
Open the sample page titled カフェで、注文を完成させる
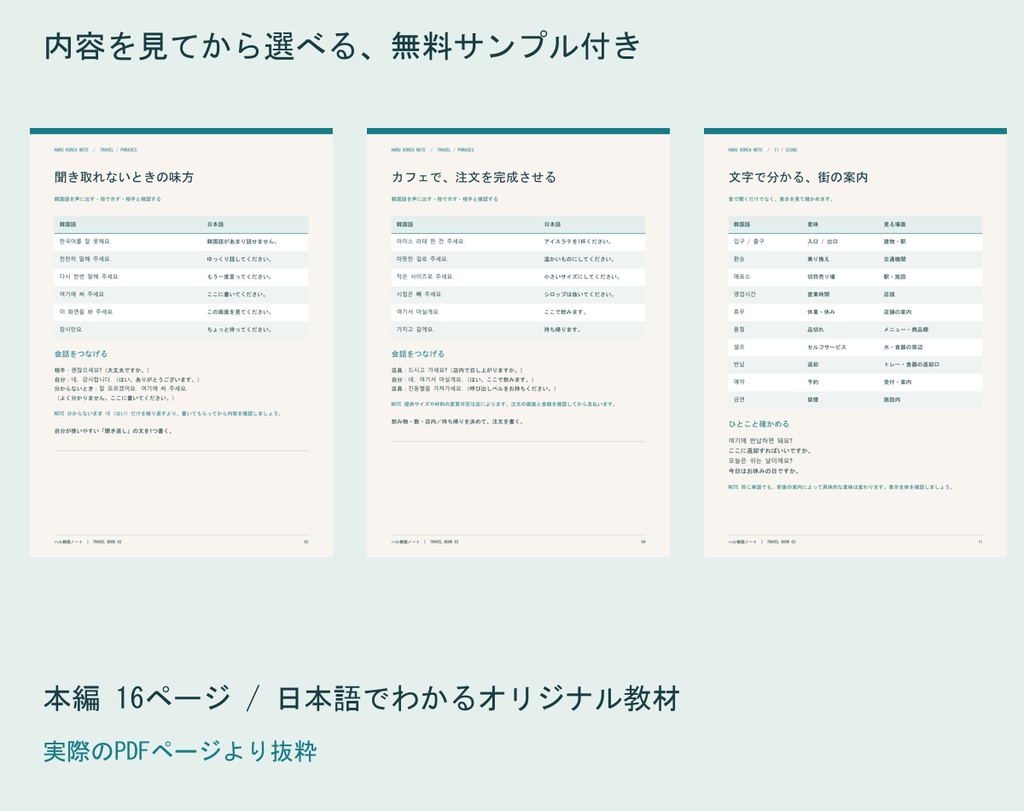[518, 342]
